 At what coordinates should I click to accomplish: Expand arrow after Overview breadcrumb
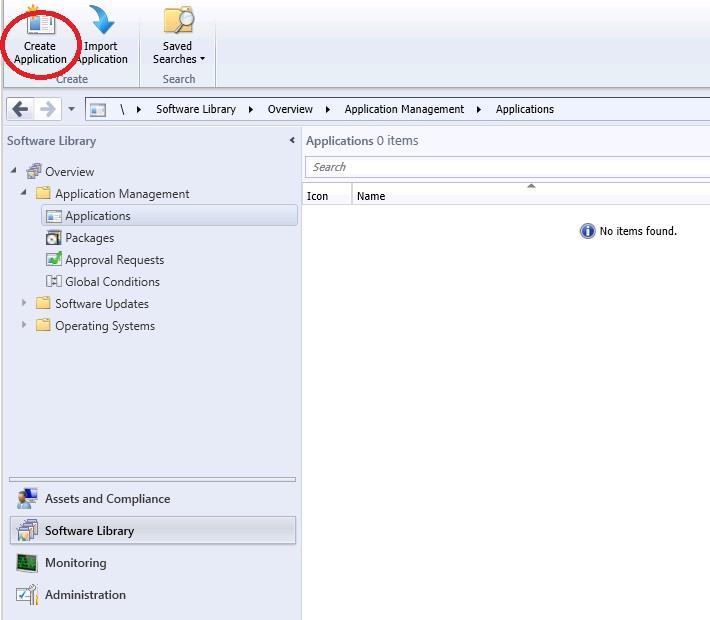328,110
